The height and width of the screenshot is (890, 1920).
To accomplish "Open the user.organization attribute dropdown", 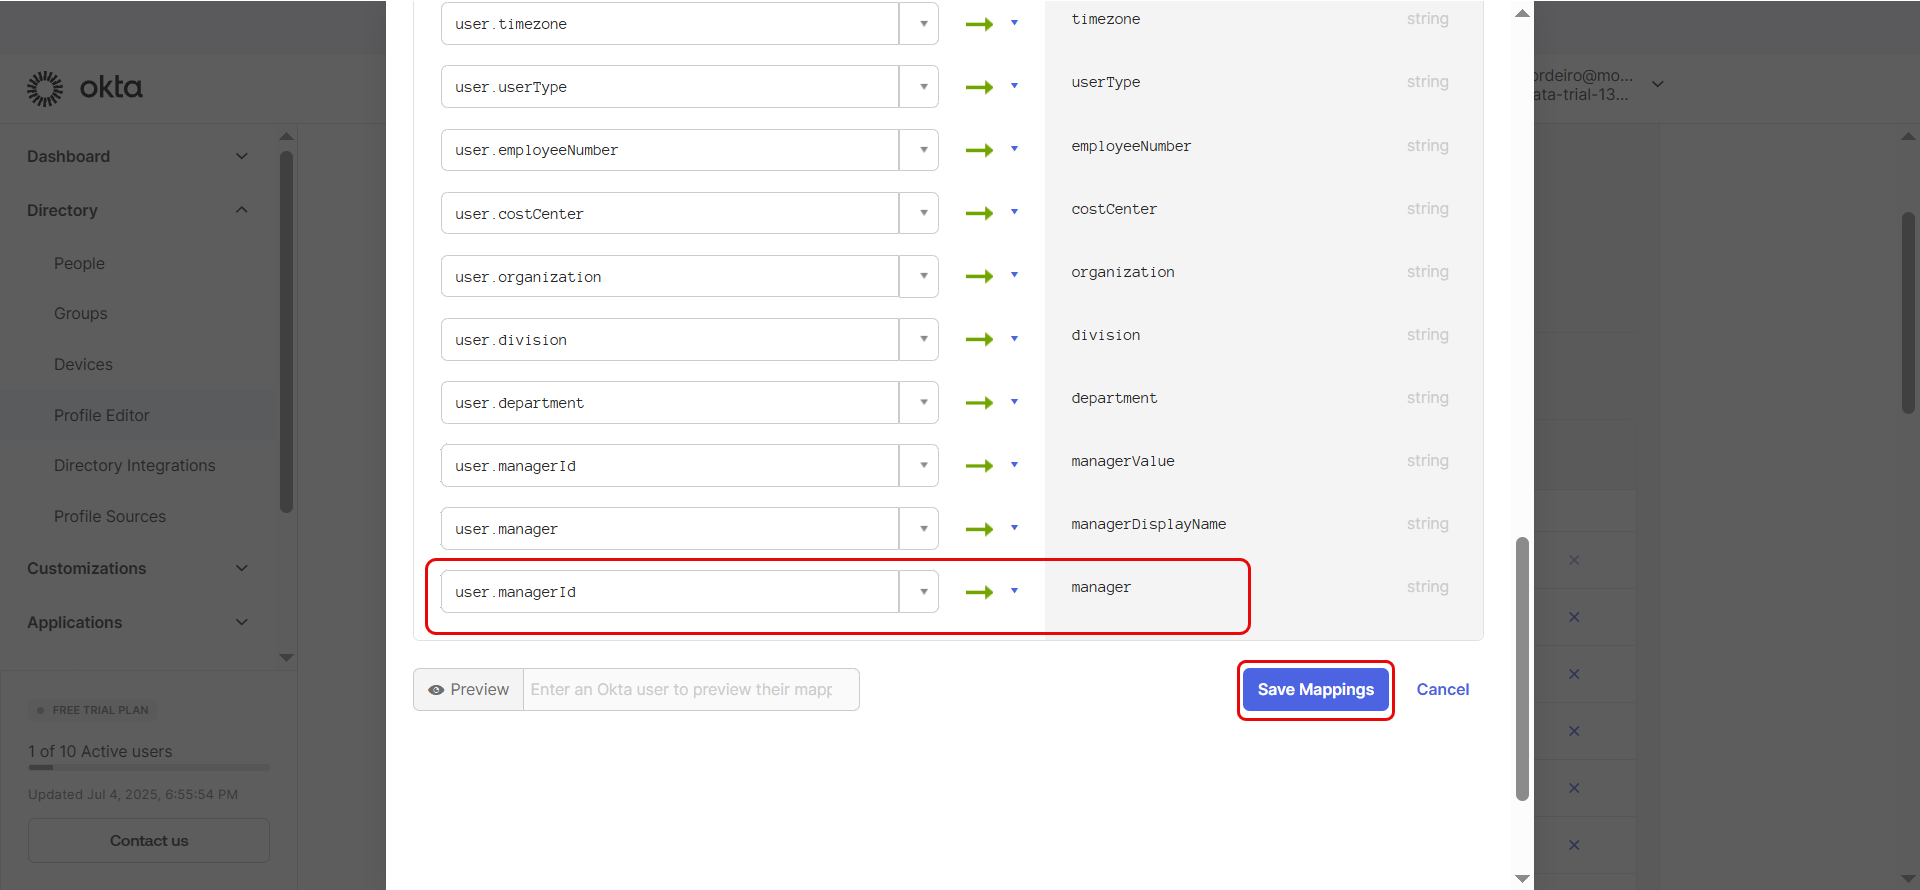I will tap(919, 276).
